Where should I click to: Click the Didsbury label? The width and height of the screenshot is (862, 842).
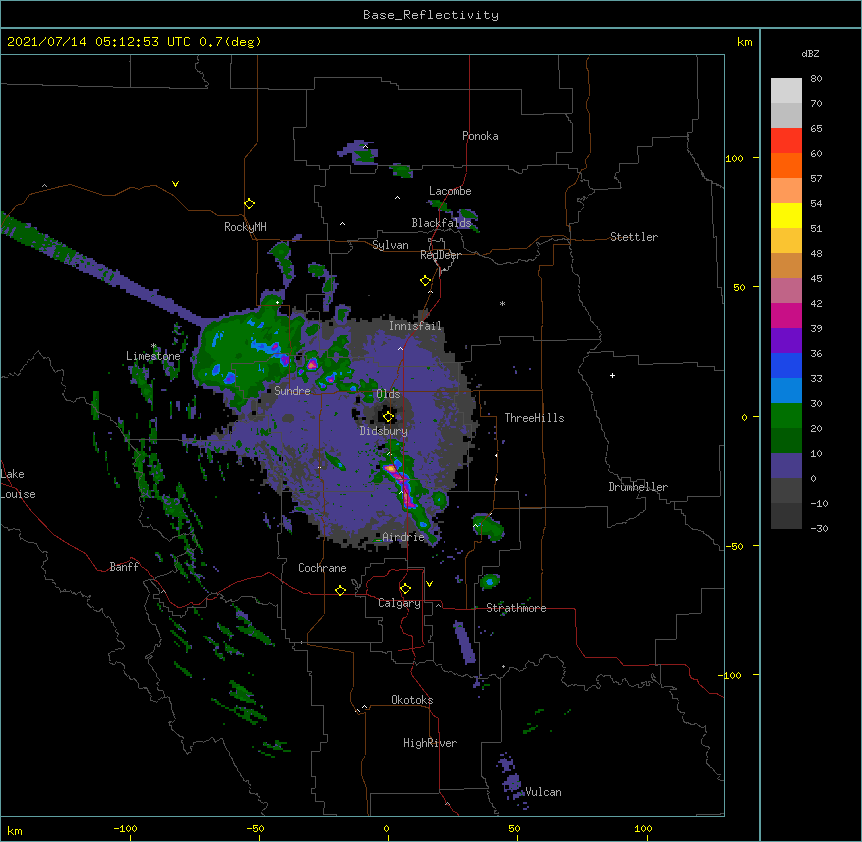point(384,431)
